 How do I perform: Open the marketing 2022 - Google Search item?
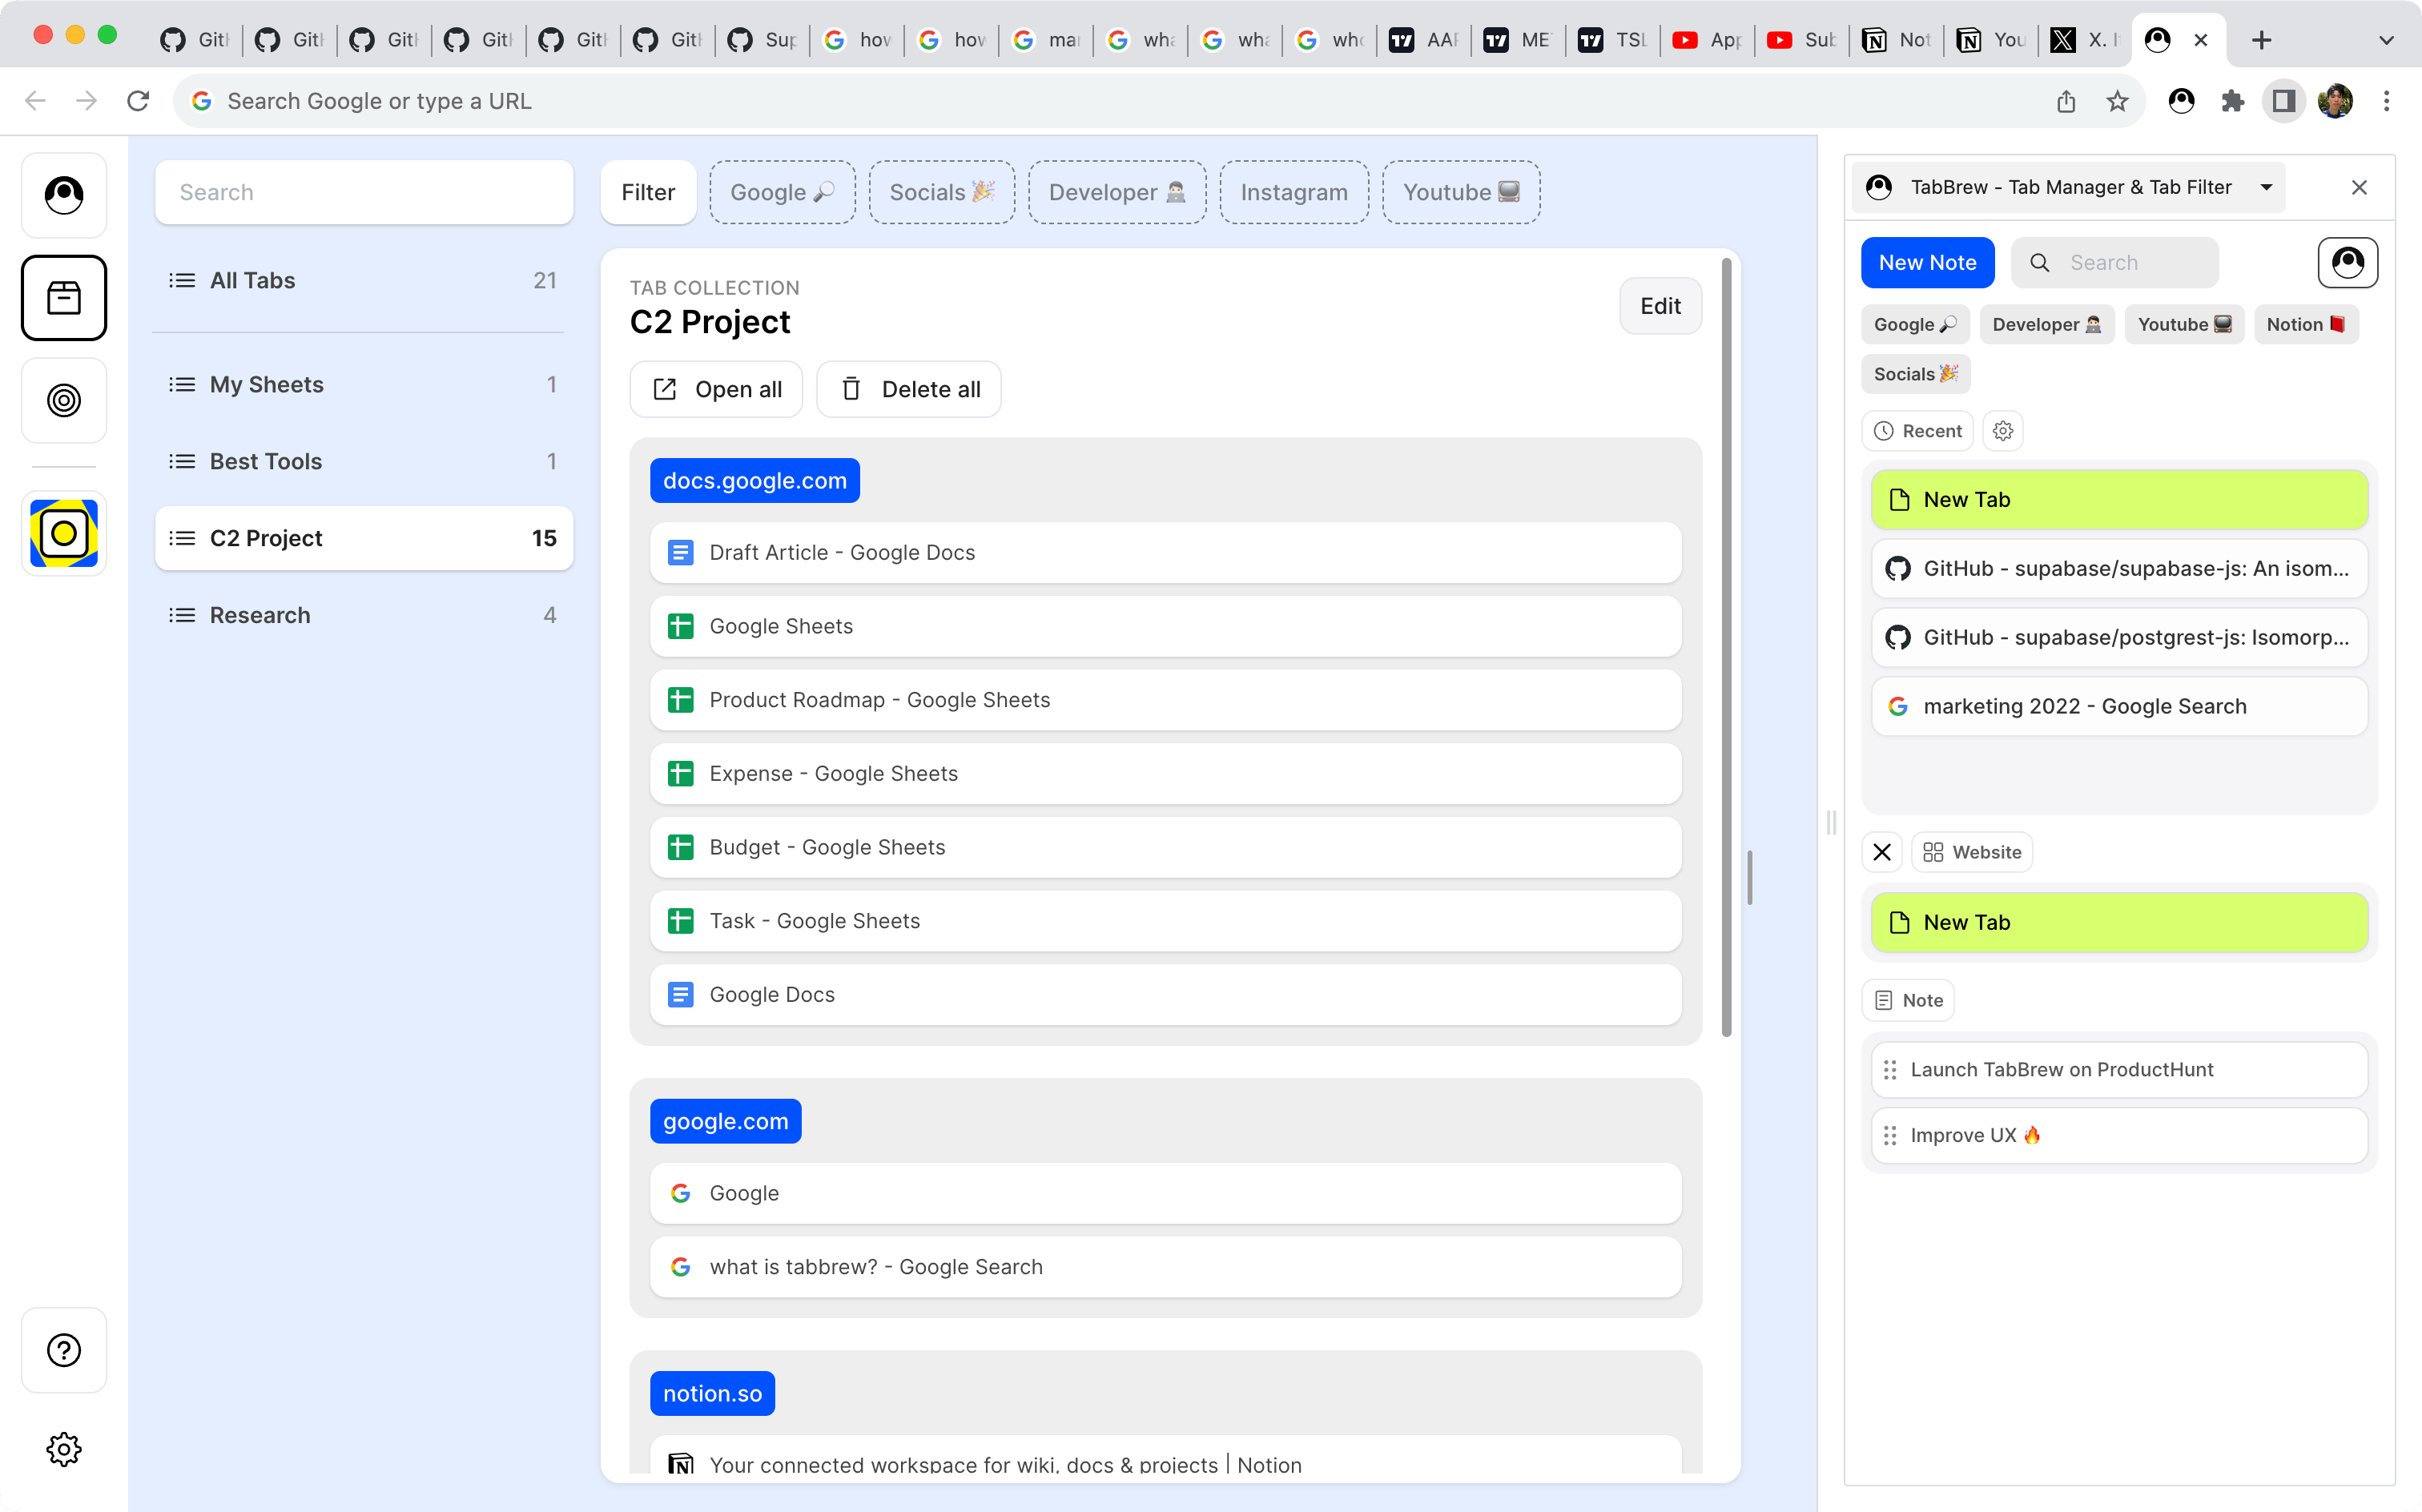point(2119,707)
